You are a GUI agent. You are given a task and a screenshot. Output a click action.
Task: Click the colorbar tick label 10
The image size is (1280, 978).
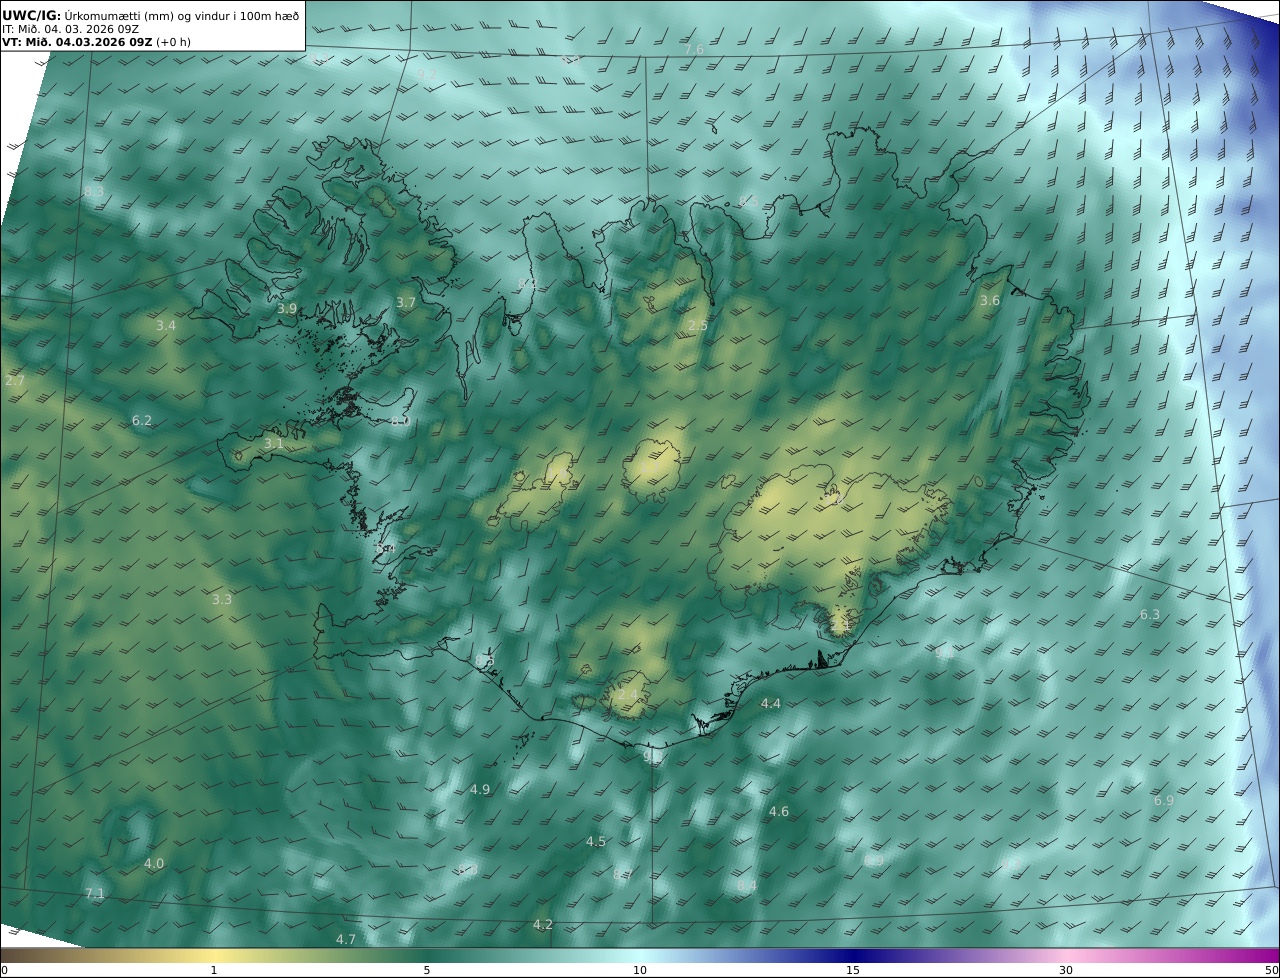point(640,970)
